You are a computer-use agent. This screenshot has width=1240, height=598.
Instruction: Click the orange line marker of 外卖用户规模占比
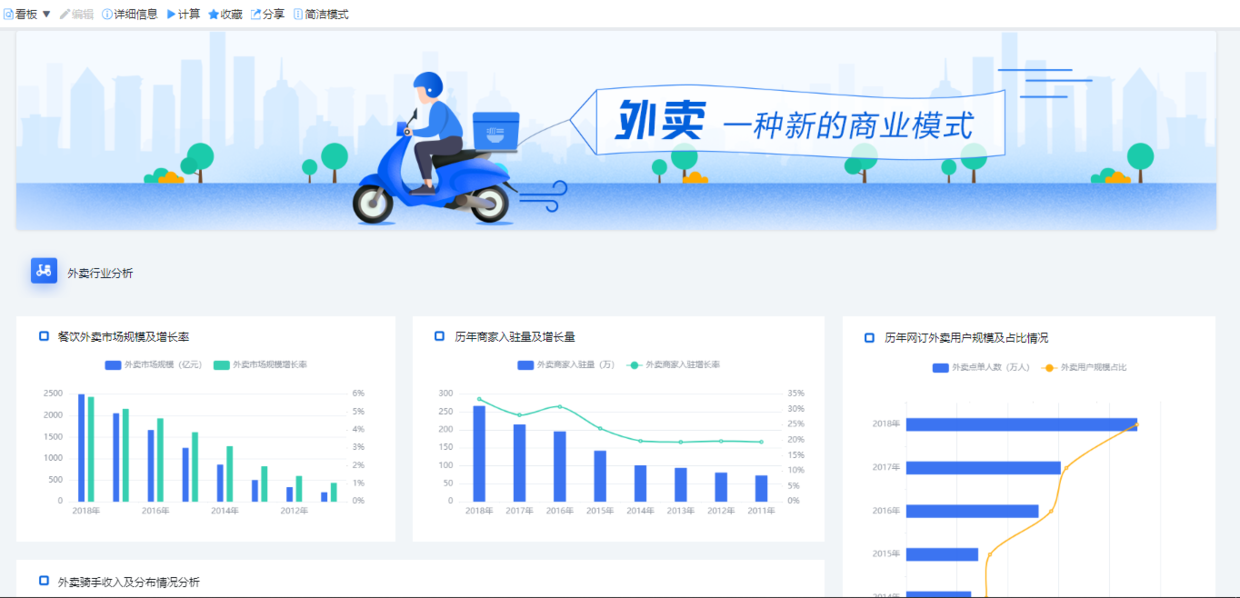(x=1049, y=368)
